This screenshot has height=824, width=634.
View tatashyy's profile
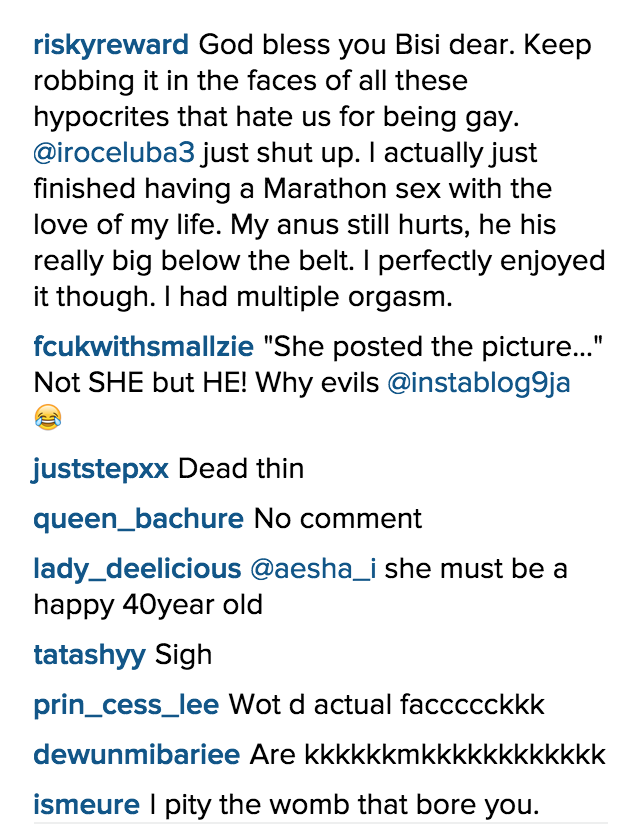[89, 655]
